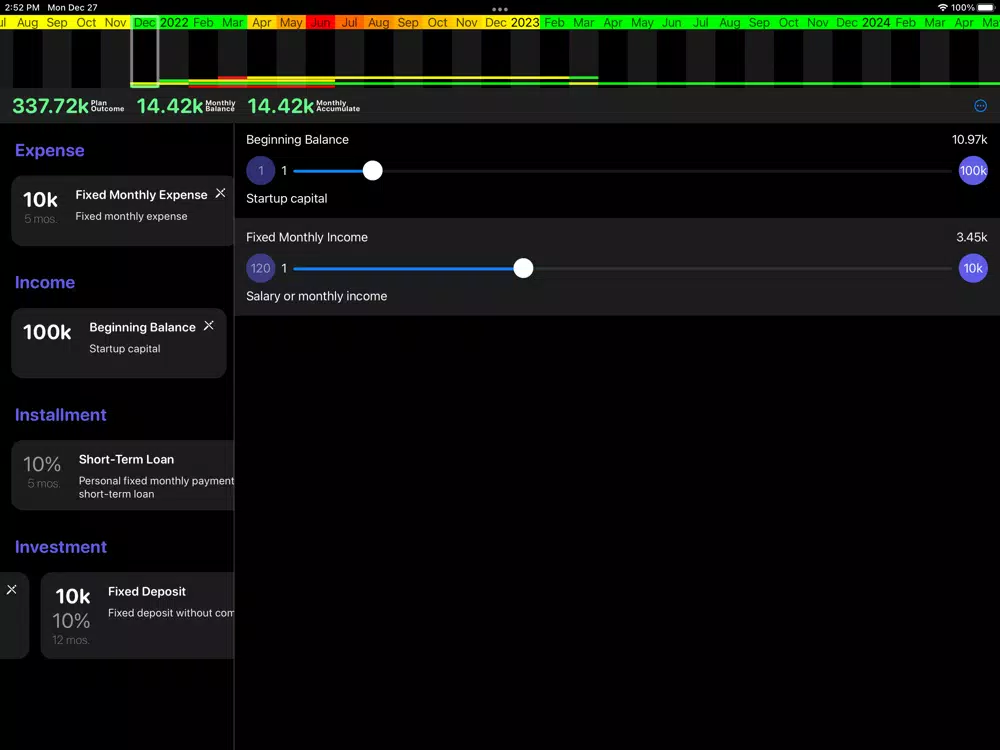This screenshot has width=1000, height=750.
Task: Select the 2023 marker on the timeline
Action: point(524,22)
